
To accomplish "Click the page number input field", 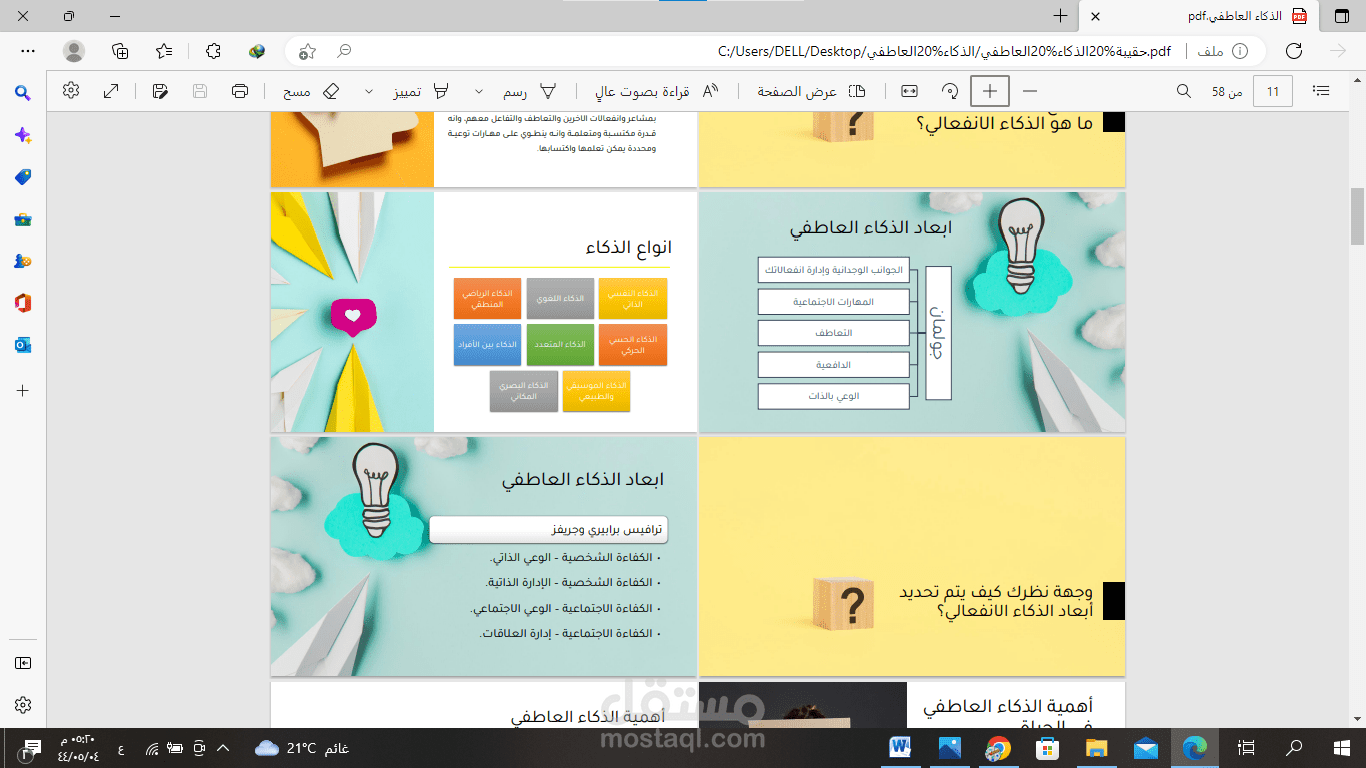I will point(1273,91).
